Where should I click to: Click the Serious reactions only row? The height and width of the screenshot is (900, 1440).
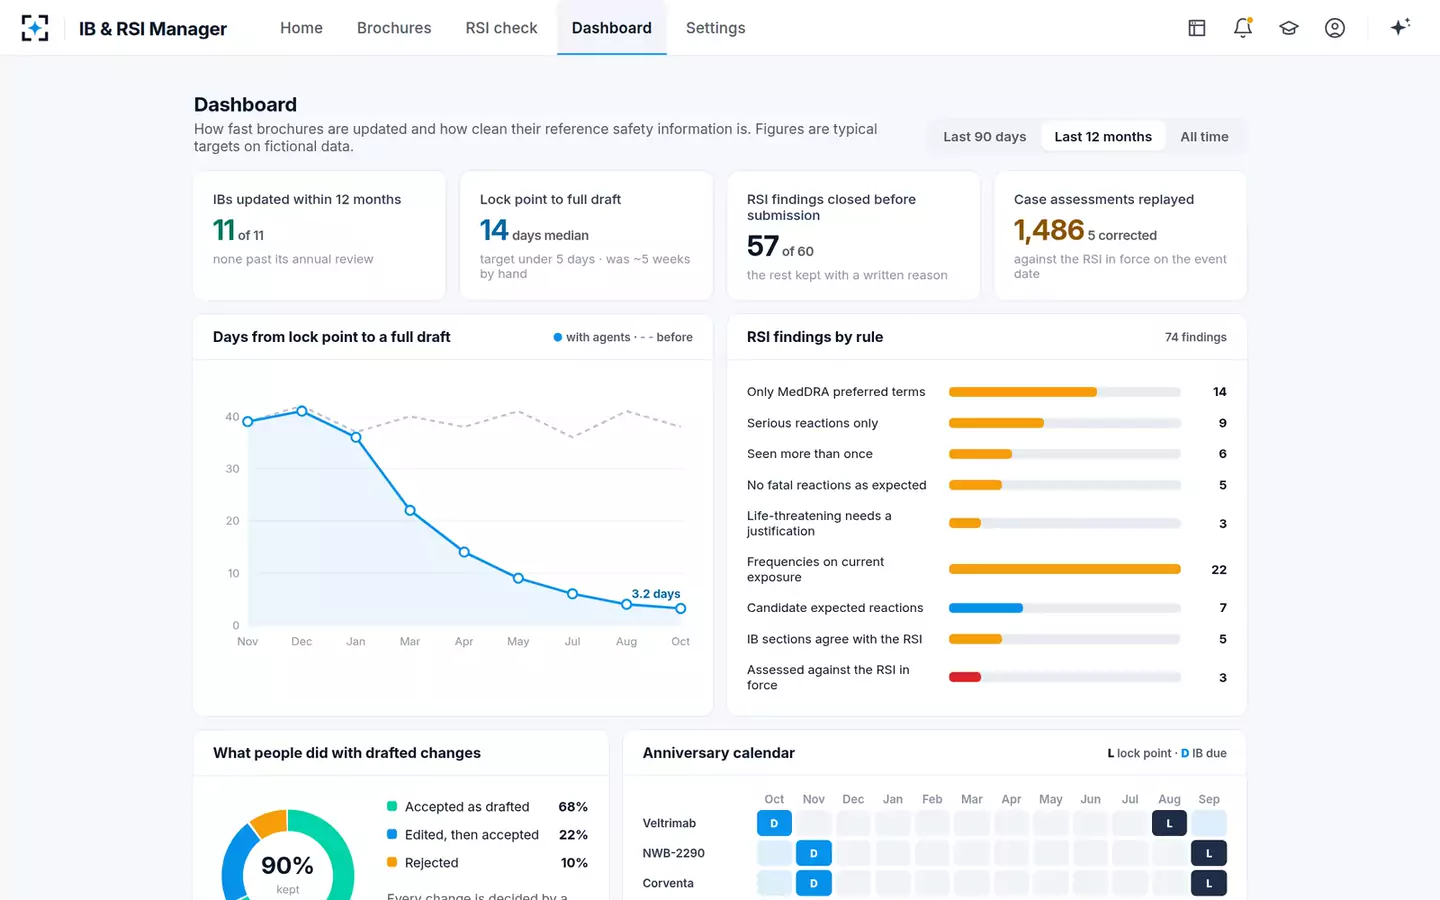coord(987,423)
